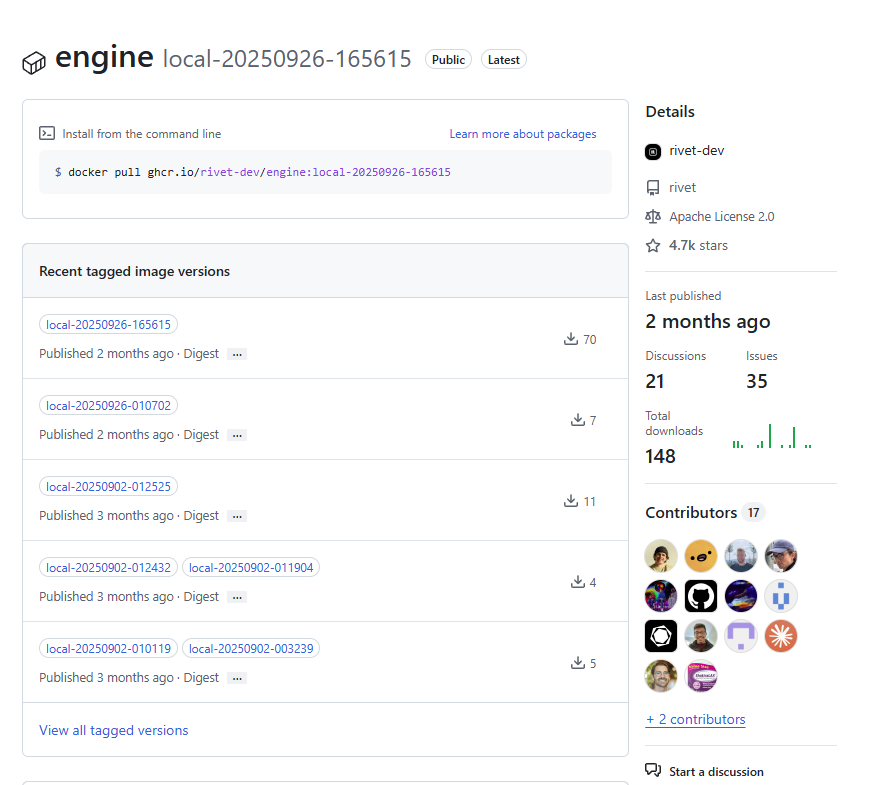Expand digest for local-20250926-010702
This screenshot has height=785, width=882.
click(x=237, y=435)
